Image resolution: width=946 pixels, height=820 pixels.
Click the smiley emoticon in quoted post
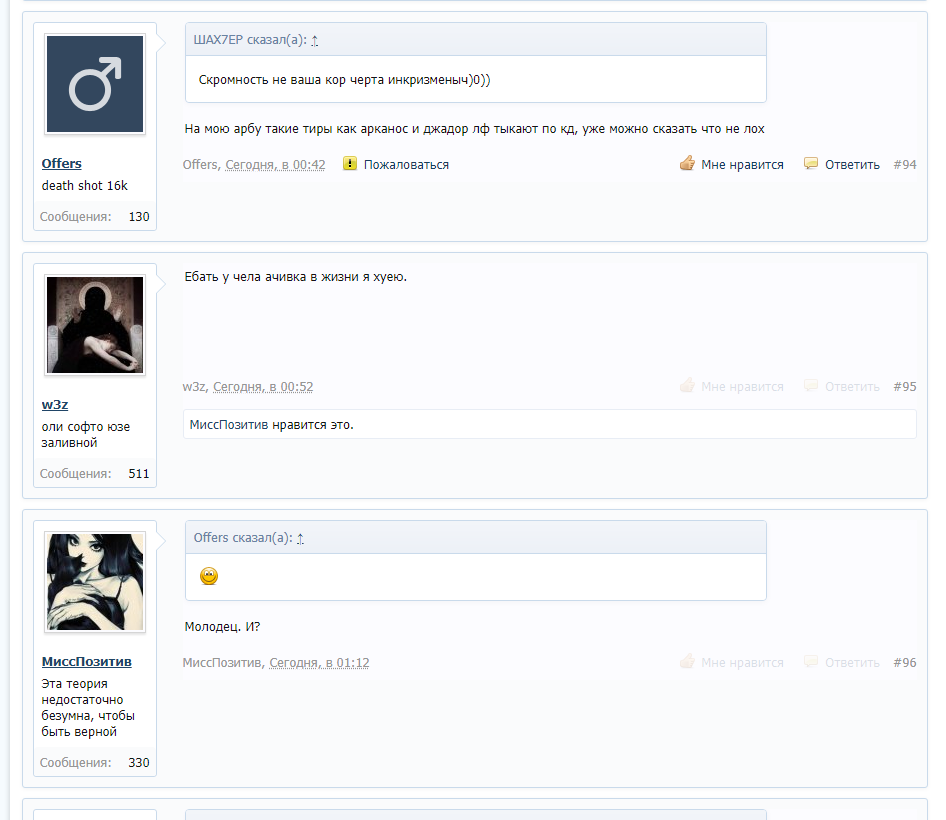(209, 576)
